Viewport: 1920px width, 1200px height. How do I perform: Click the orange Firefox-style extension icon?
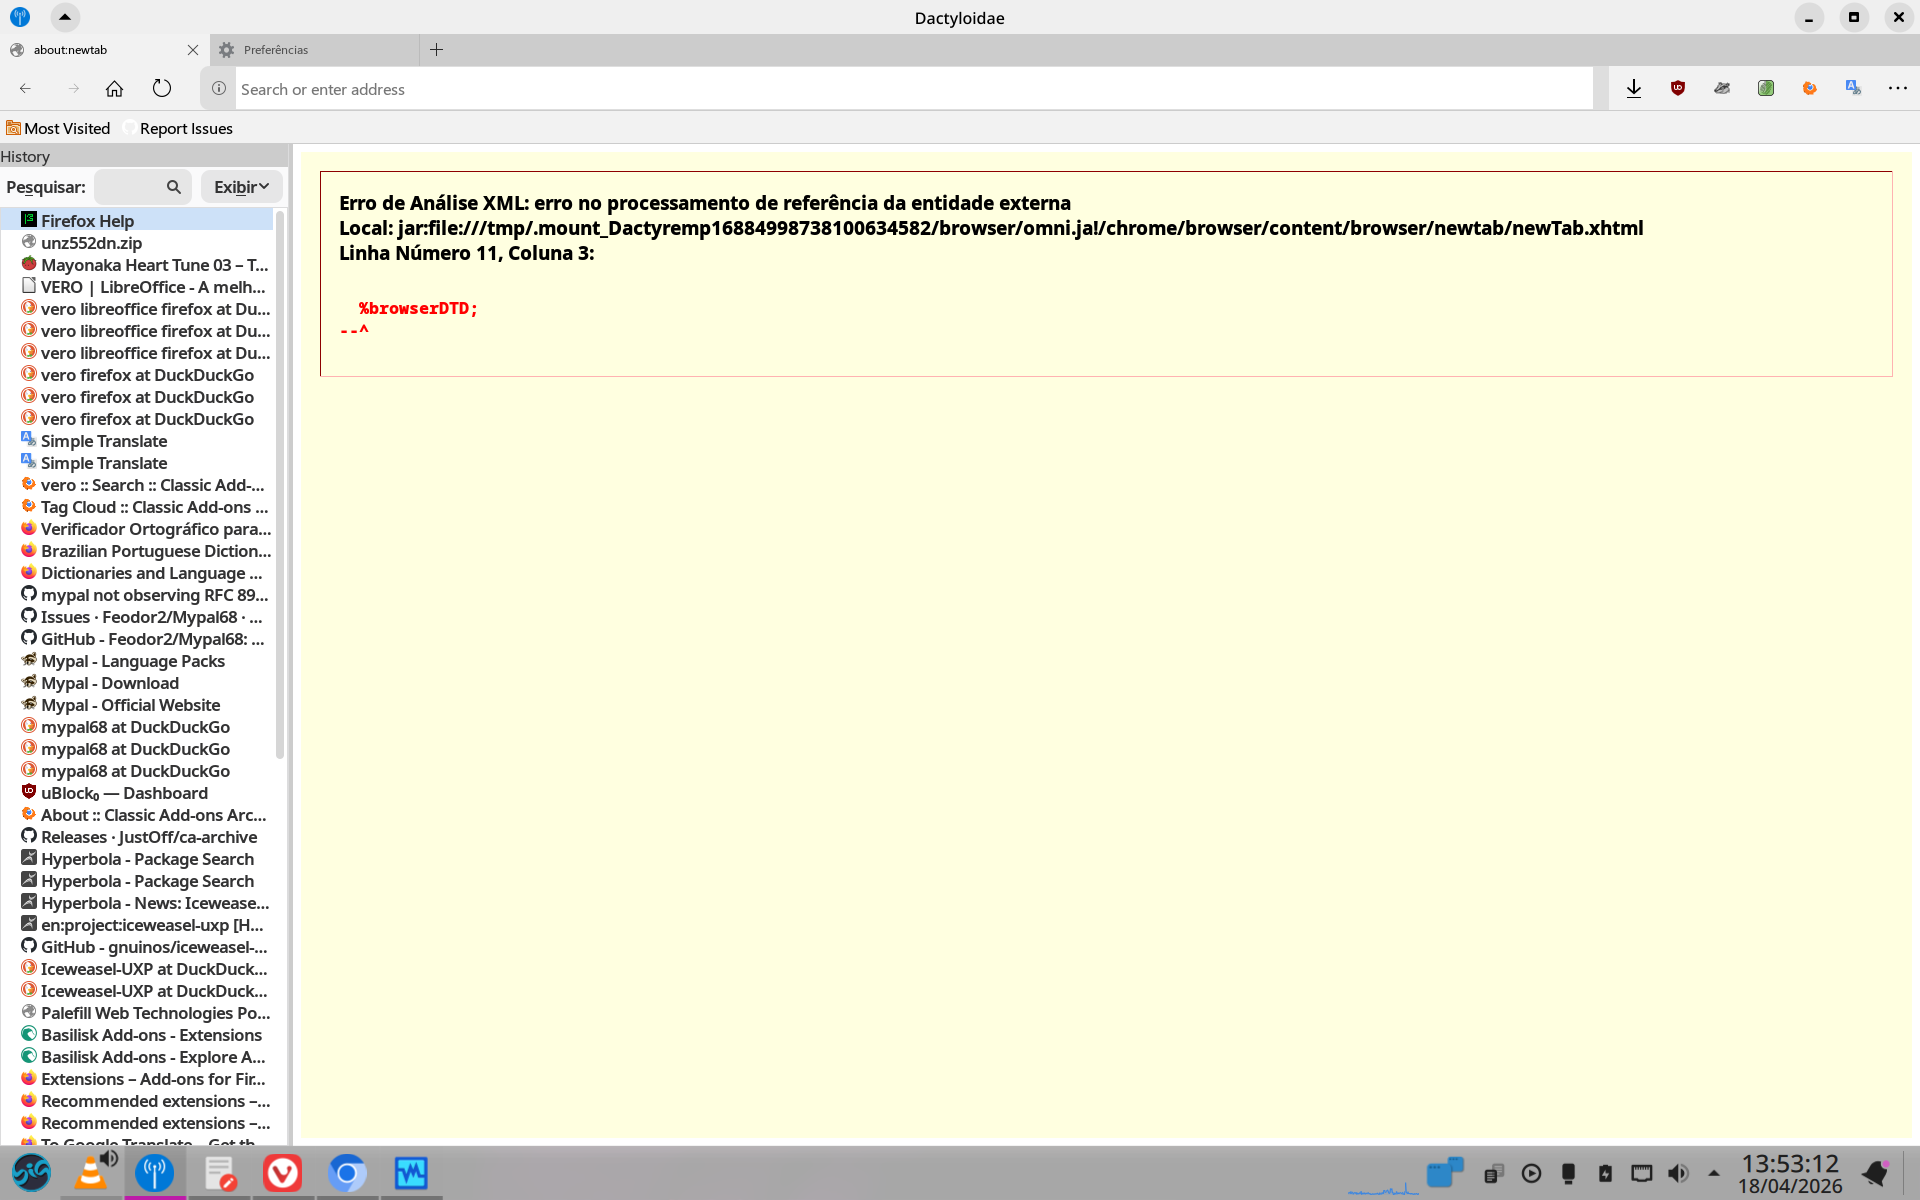(1809, 89)
